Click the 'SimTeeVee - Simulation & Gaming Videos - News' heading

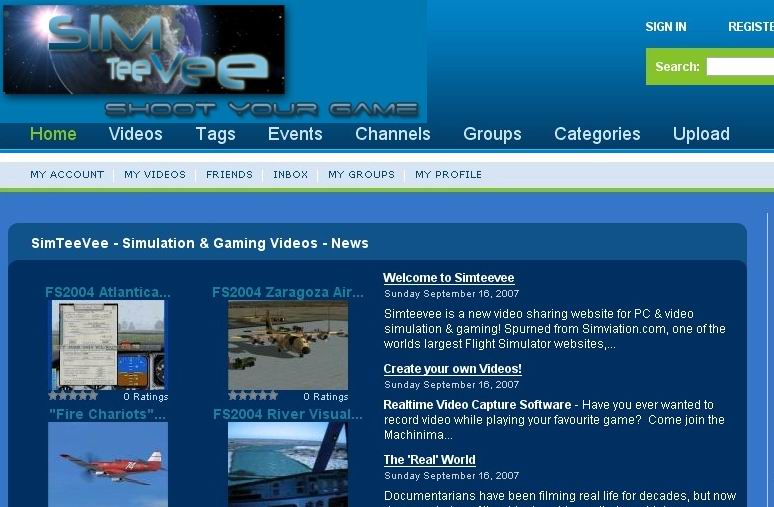tap(200, 243)
